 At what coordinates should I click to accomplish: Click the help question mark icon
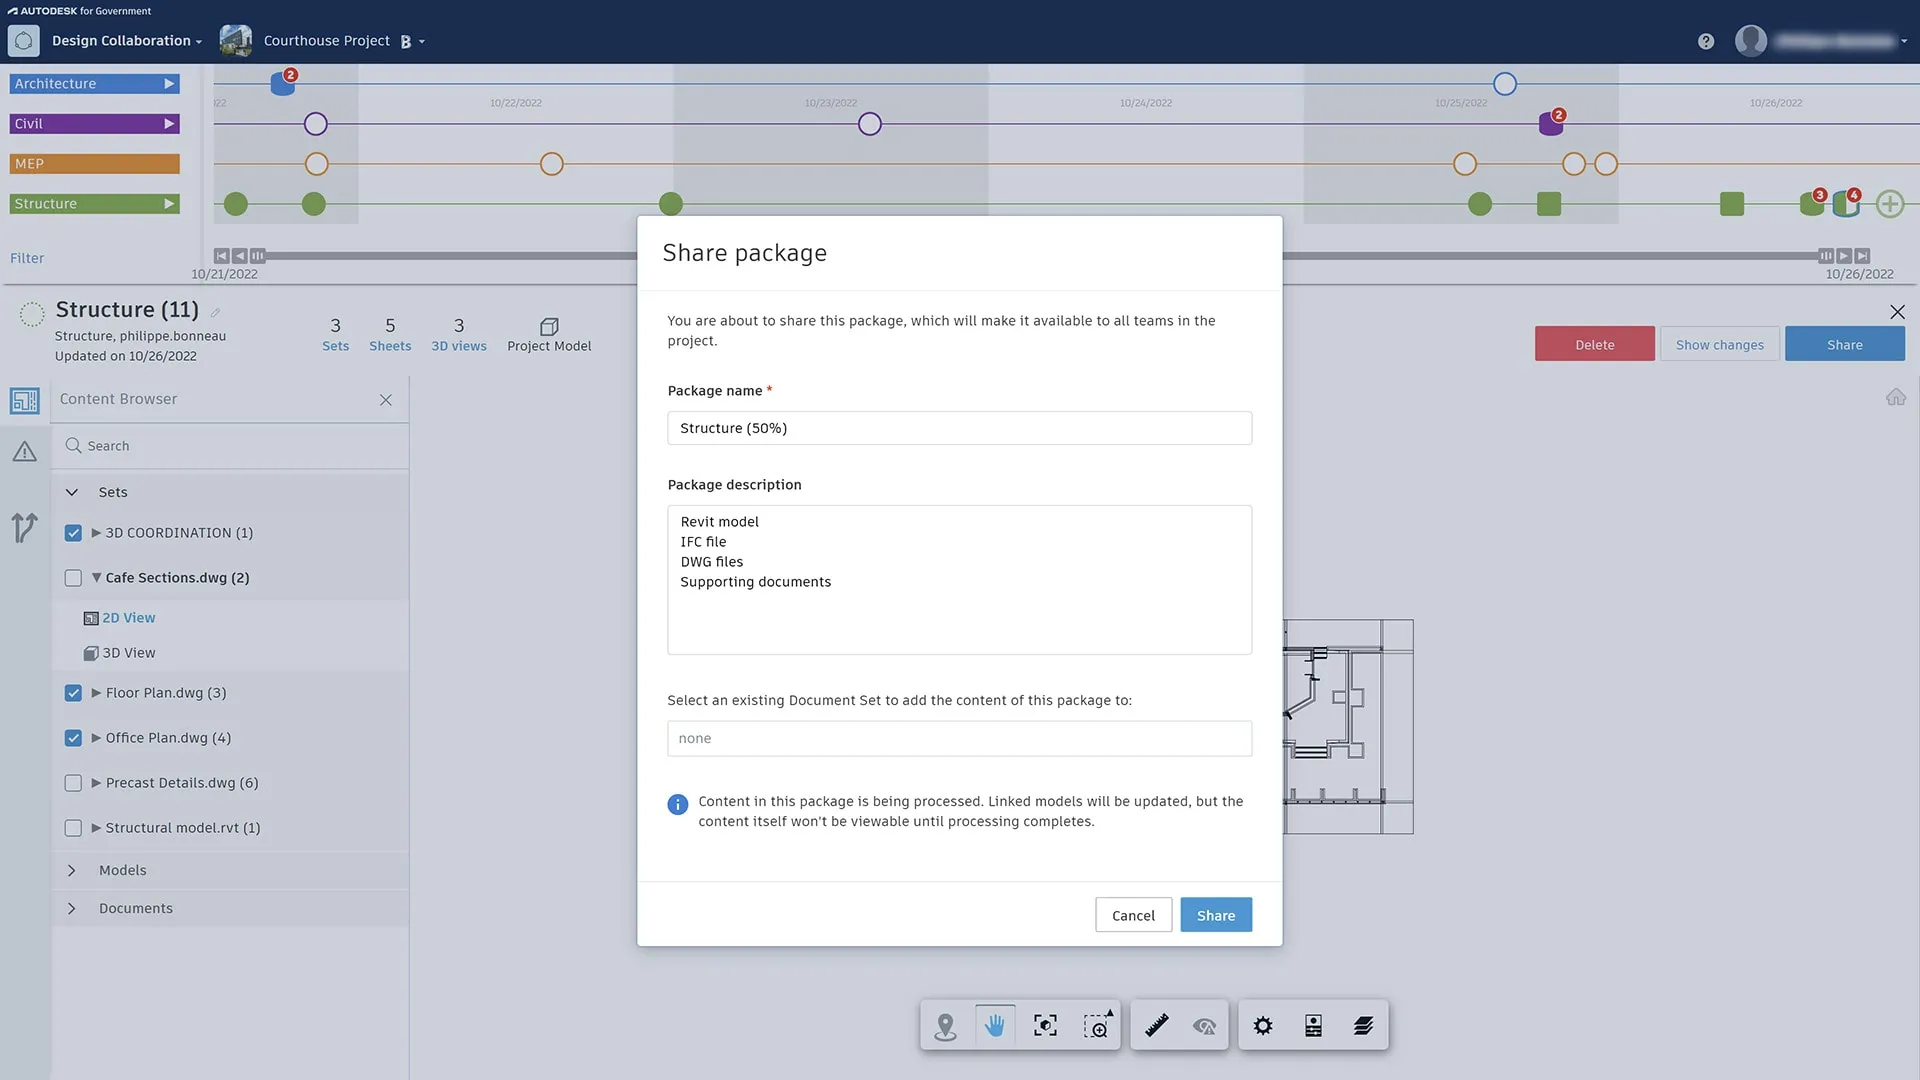pos(1706,41)
